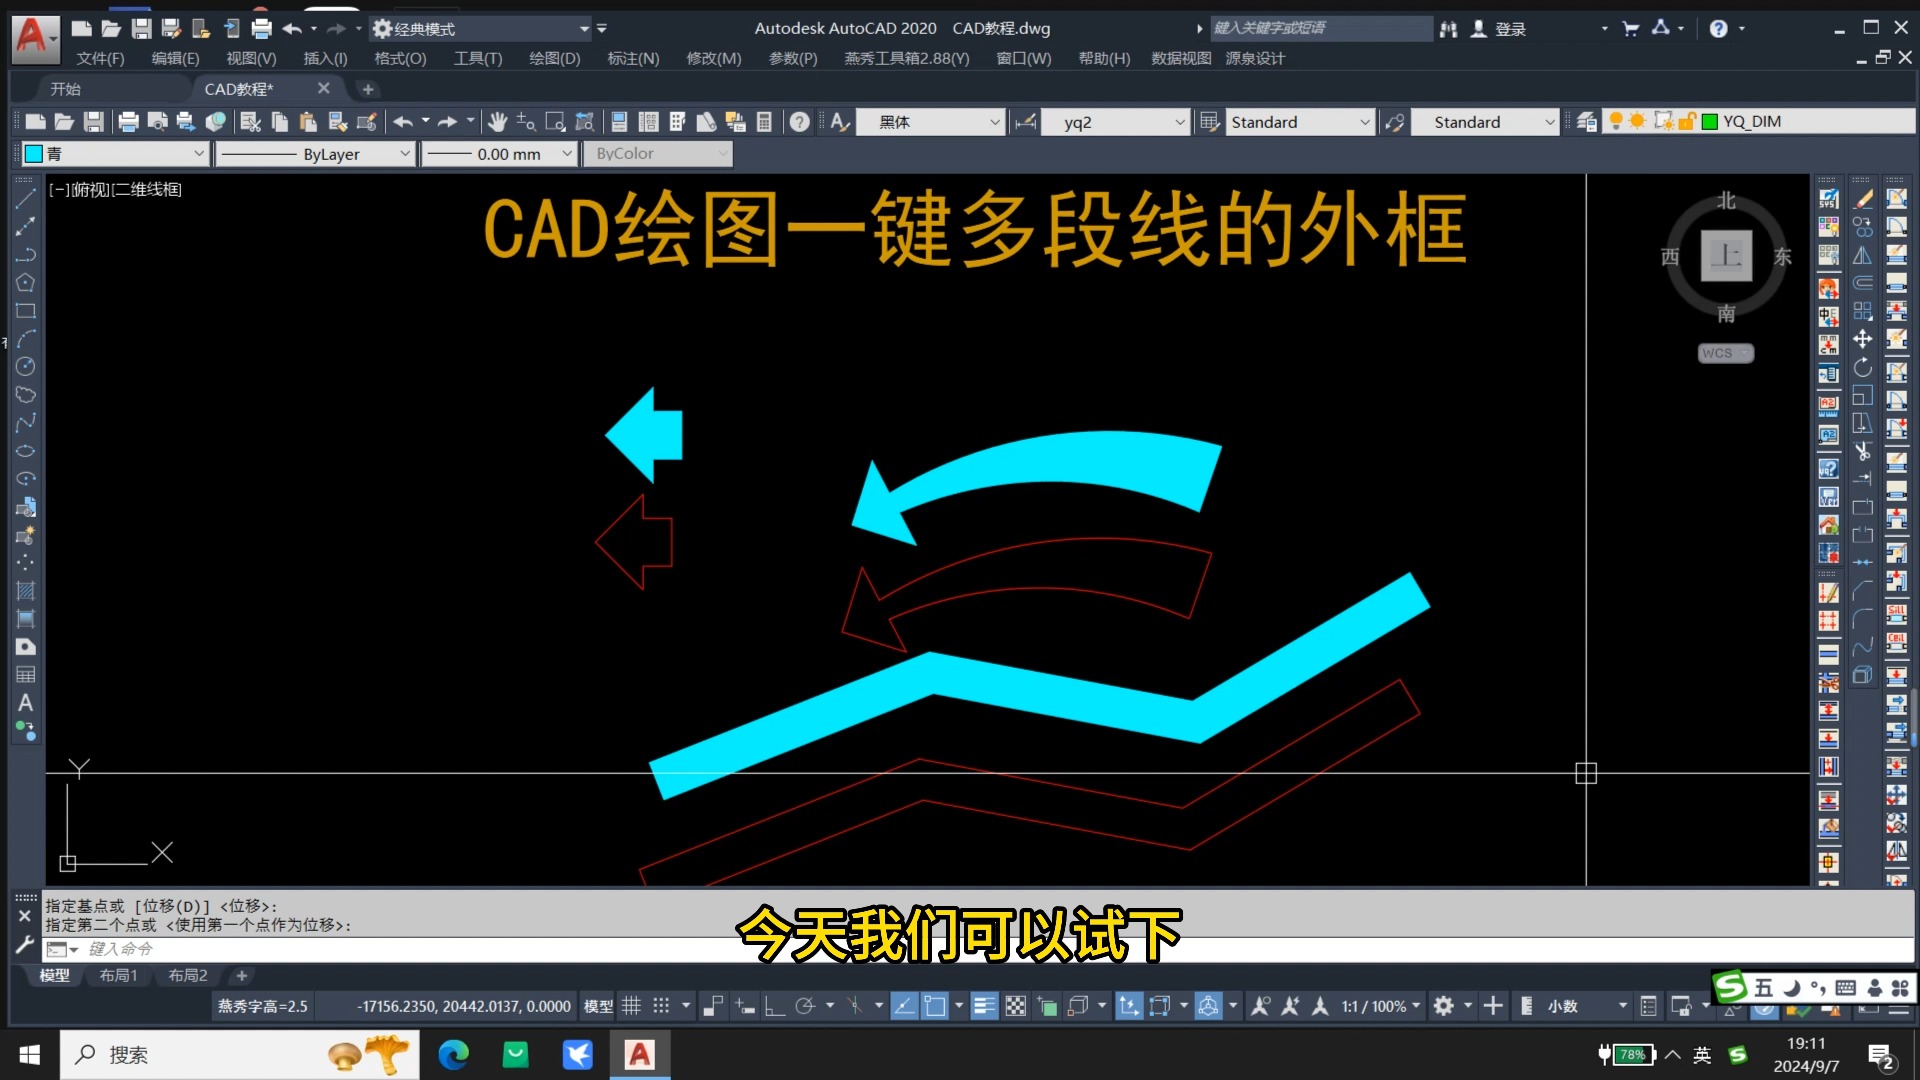This screenshot has height=1080, width=1920.
Task: Activate the Rectangle tool
Action: (25, 311)
